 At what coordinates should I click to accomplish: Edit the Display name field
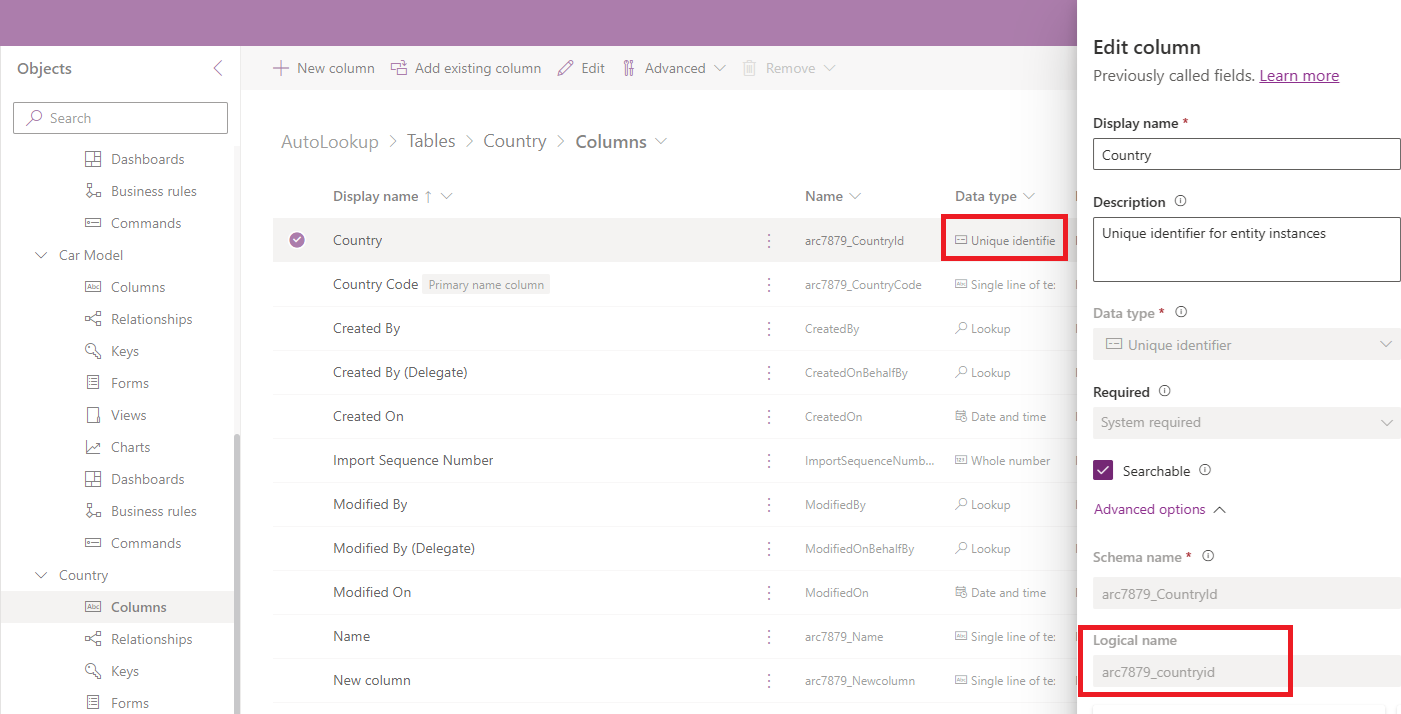tap(1245, 154)
